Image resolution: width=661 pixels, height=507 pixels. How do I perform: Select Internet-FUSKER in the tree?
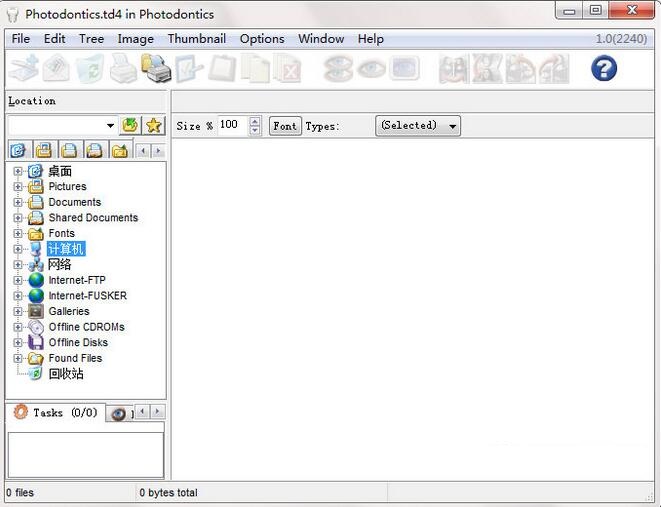pyautogui.click(x=88, y=296)
